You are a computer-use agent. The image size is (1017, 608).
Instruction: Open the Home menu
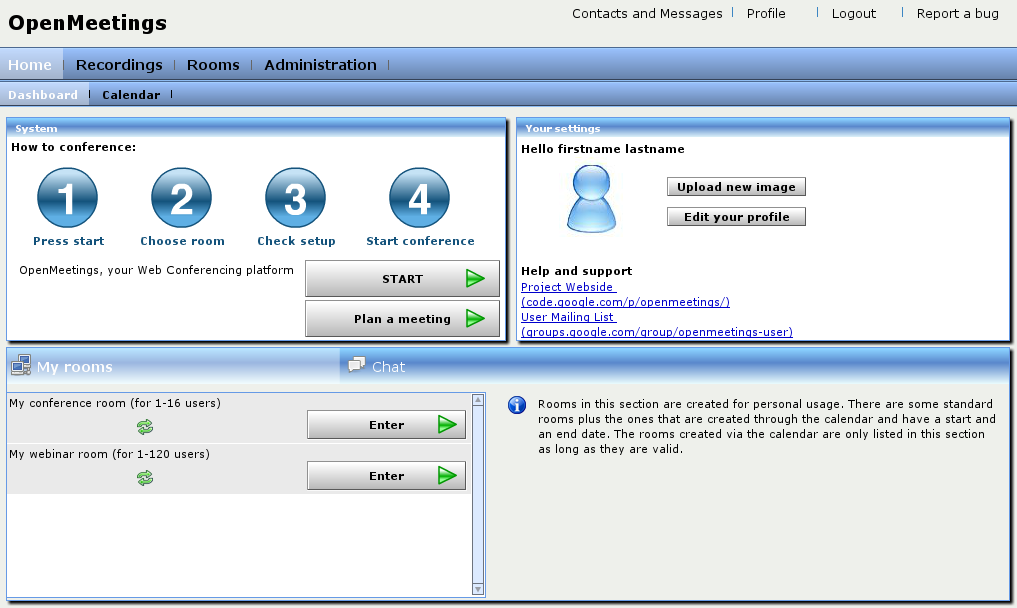coord(30,65)
